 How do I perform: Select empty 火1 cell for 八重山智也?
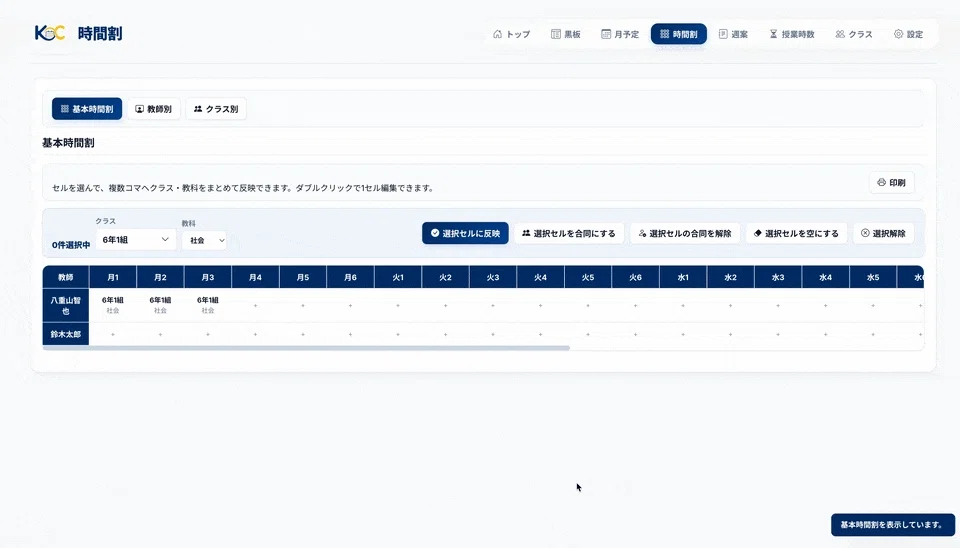point(398,305)
